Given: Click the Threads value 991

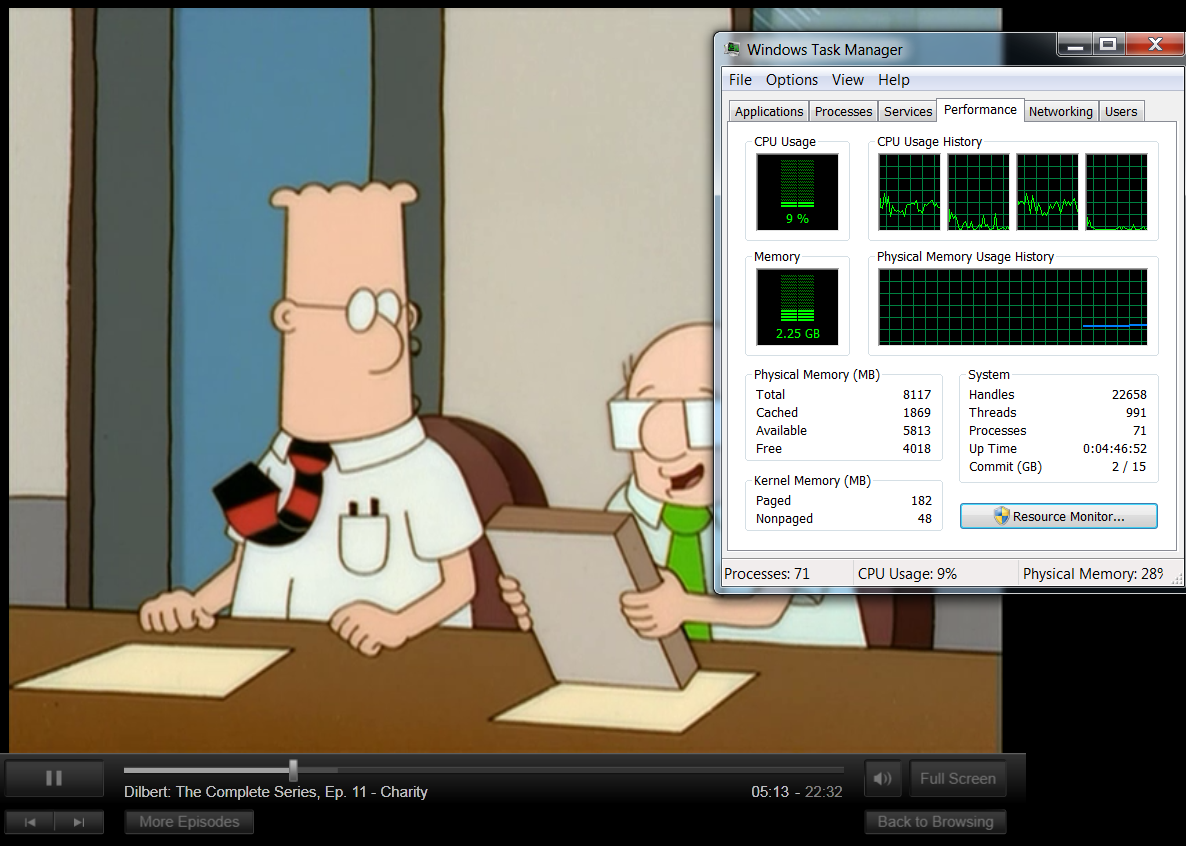Looking at the screenshot, I should click(x=1136, y=412).
